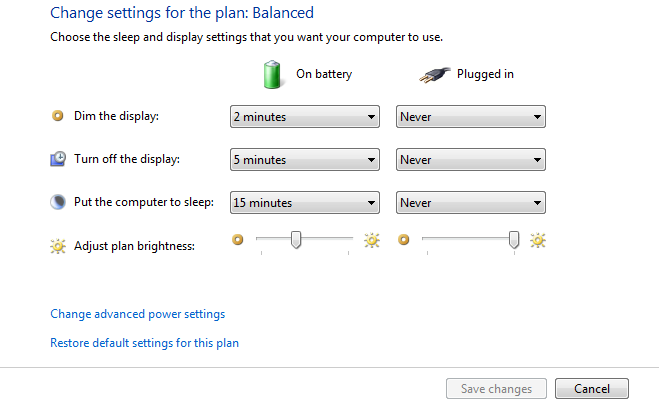659x415 pixels.
Task: Click the dim sun icon left of plugged-in brightness slider
Action: coord(404,240)
